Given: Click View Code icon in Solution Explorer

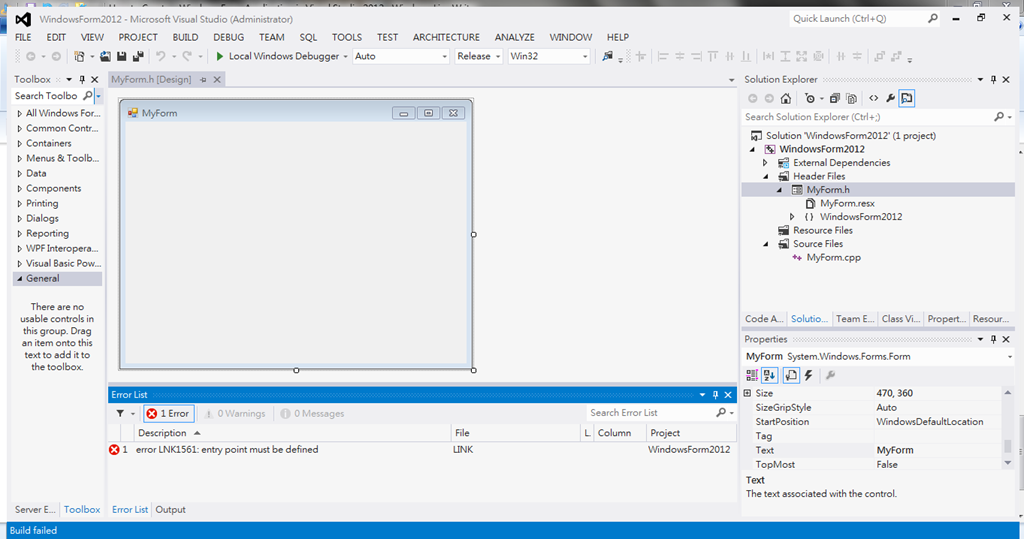Looking at the screenshot, I should (x=874, y=99).
